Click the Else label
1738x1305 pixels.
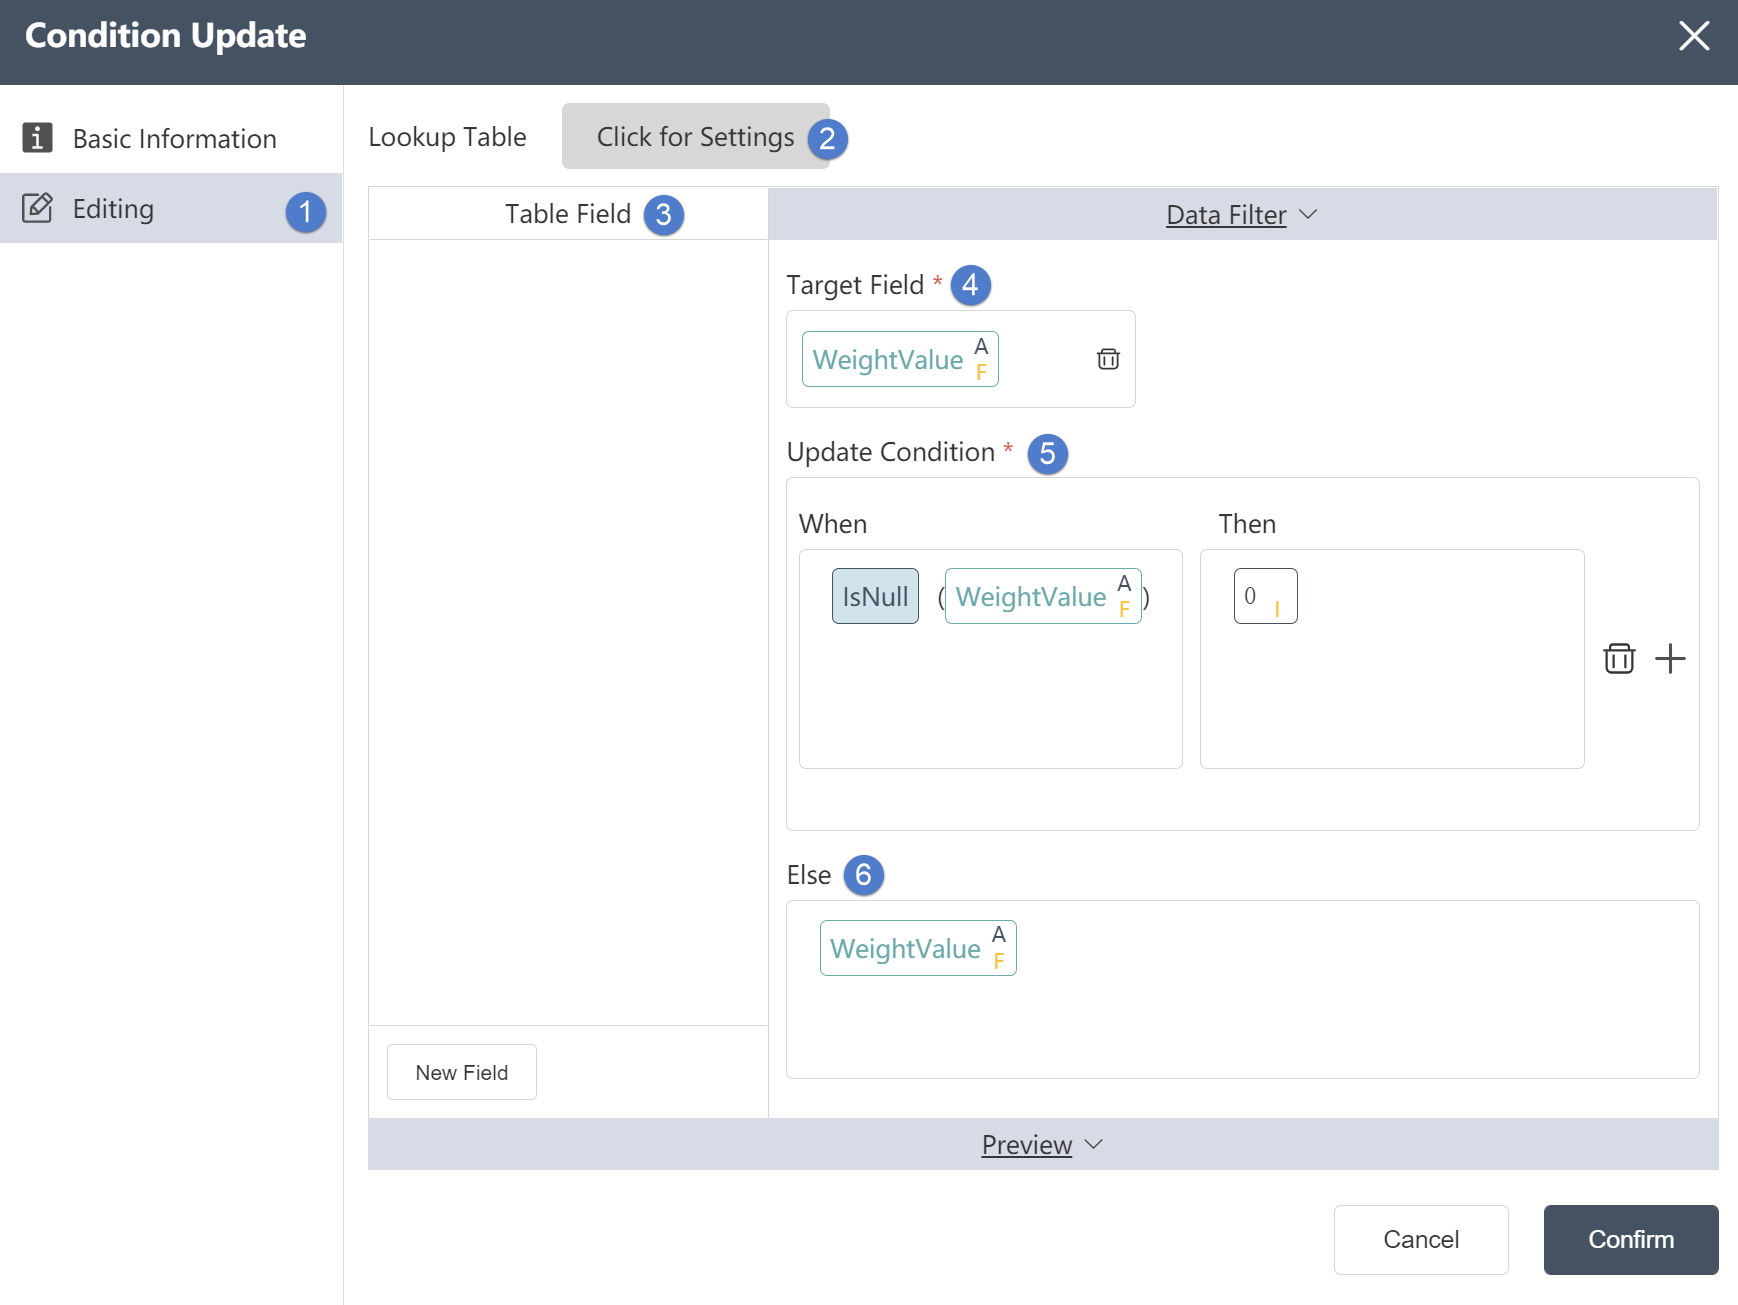click(x=809, y=875)
